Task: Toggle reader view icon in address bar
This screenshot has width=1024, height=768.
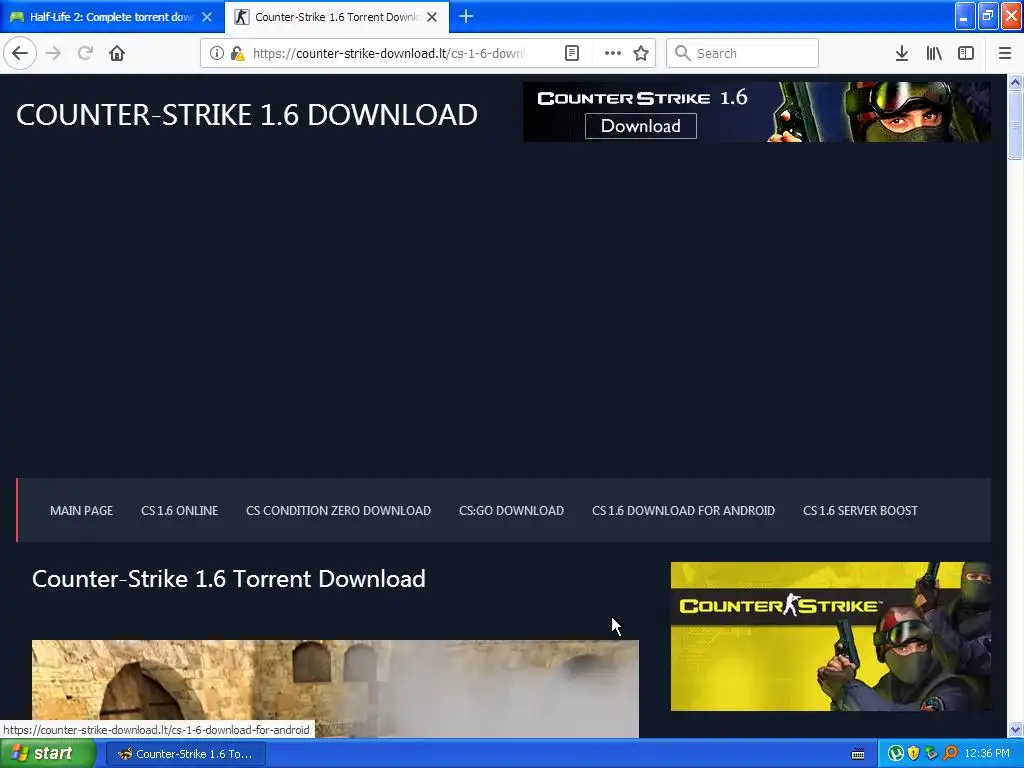Action: [x=571, y=53]
